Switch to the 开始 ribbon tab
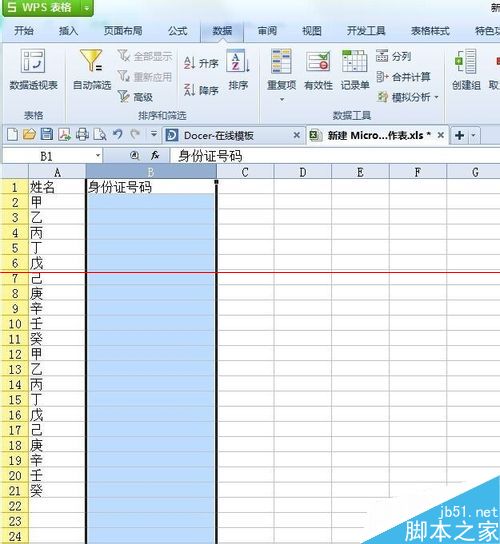The width and height of the screenshot is (500, 544). tap(24, 31)
